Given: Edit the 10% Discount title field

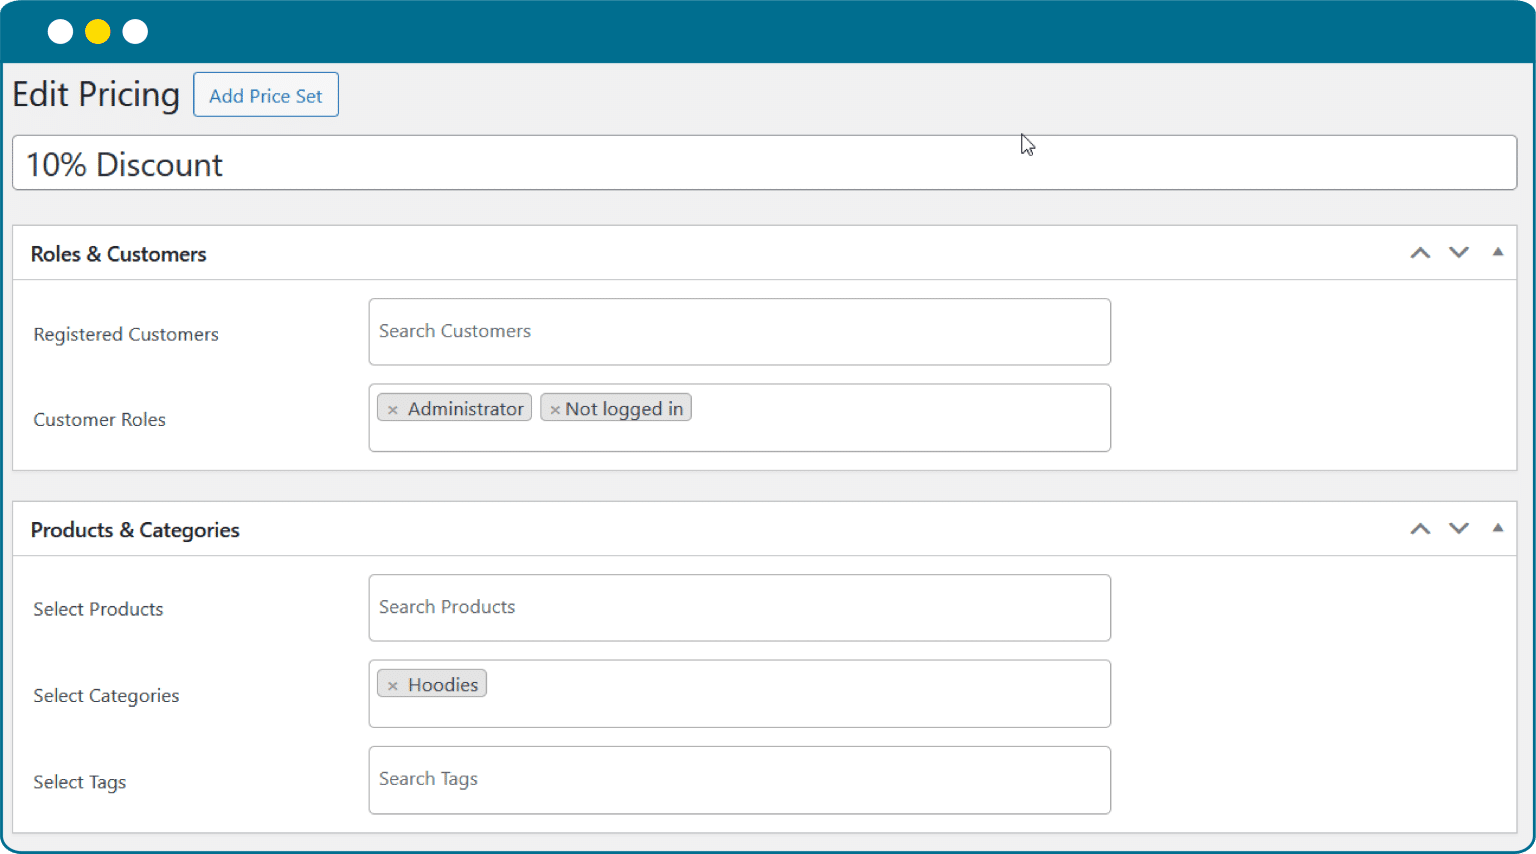Looking at the screenshot, I should (764, 164).
